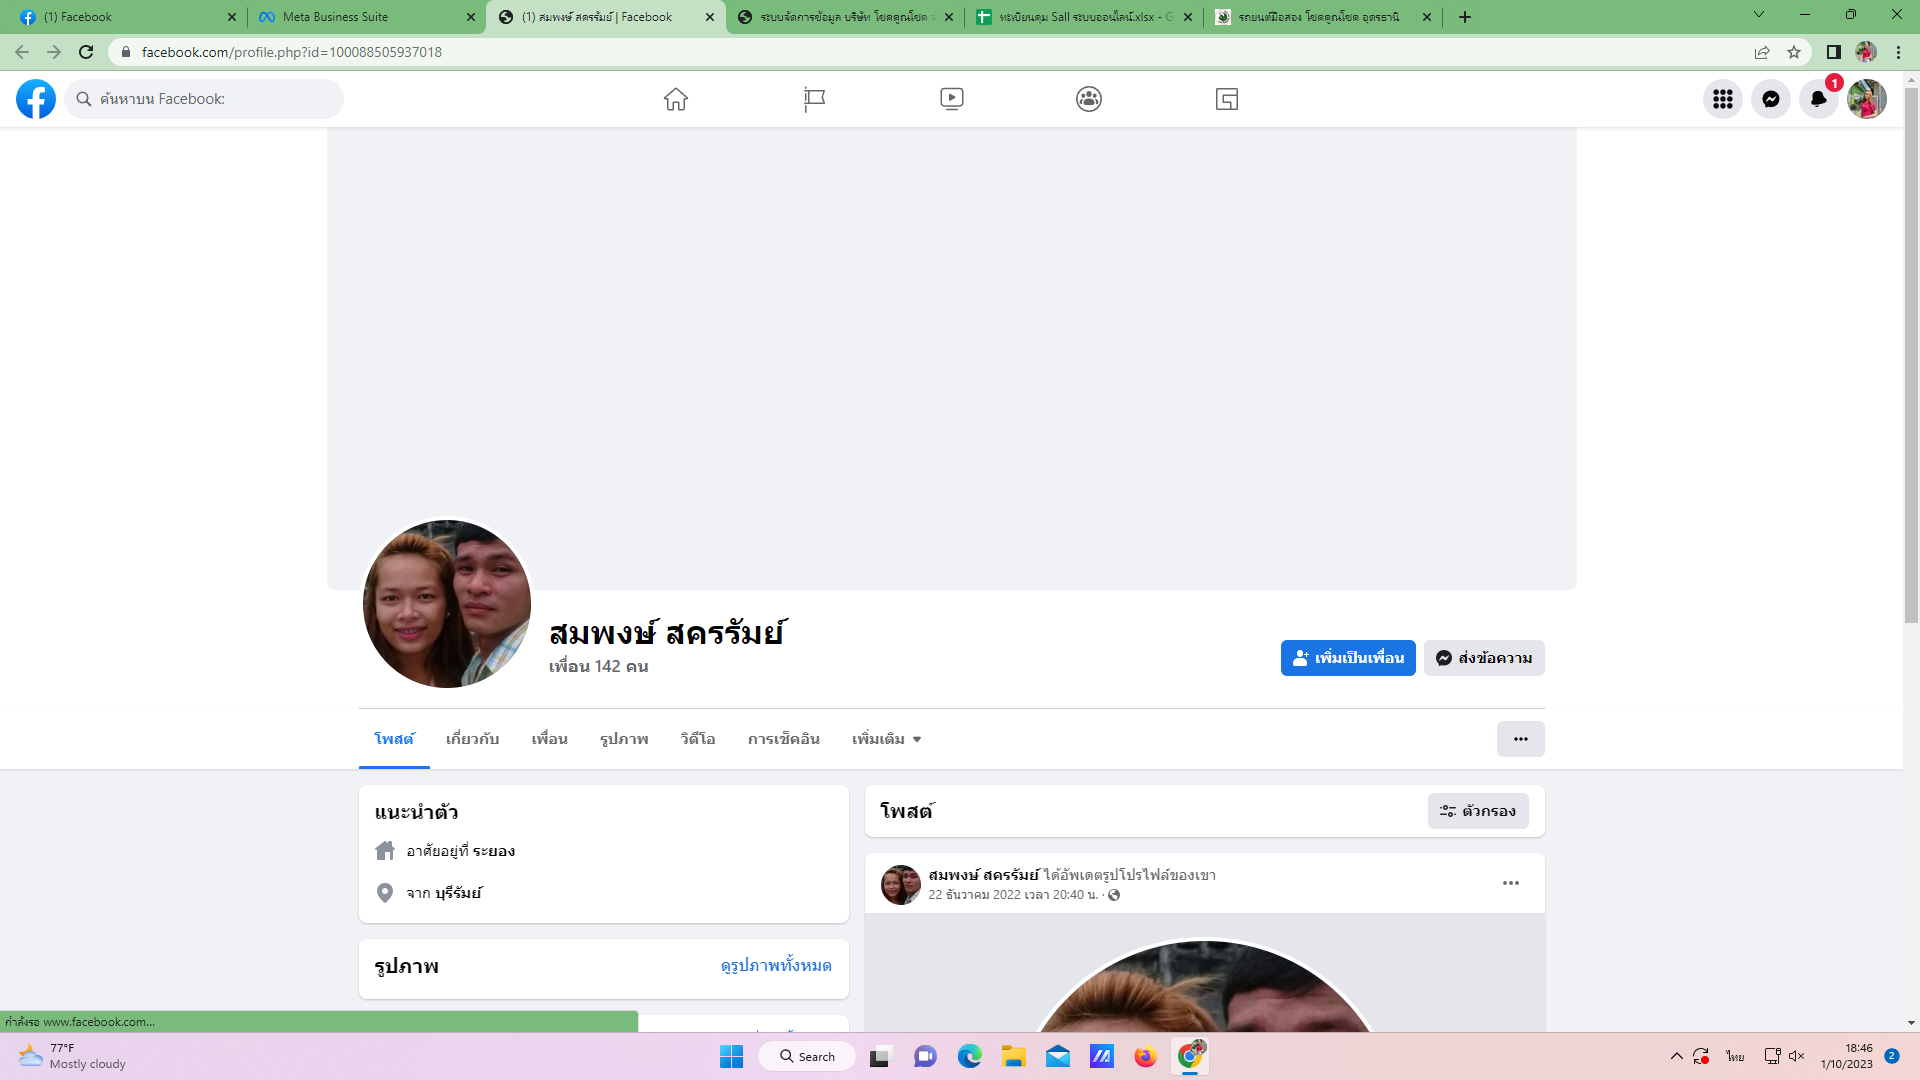The width and height of the screenshot is (1920, 1080).
Task: Open the notifications bell icon
Action: (1819, 99)
